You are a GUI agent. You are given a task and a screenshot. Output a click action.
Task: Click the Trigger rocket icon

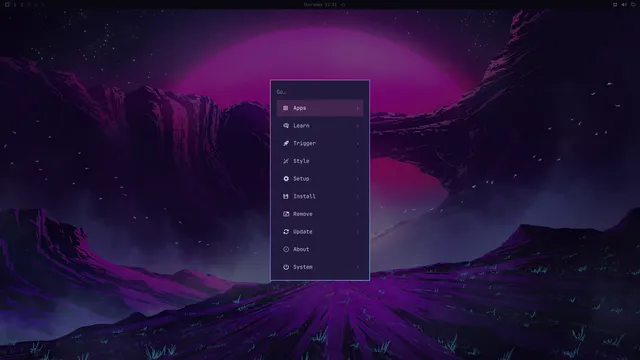pyautogui.click(x=286, y=143)
